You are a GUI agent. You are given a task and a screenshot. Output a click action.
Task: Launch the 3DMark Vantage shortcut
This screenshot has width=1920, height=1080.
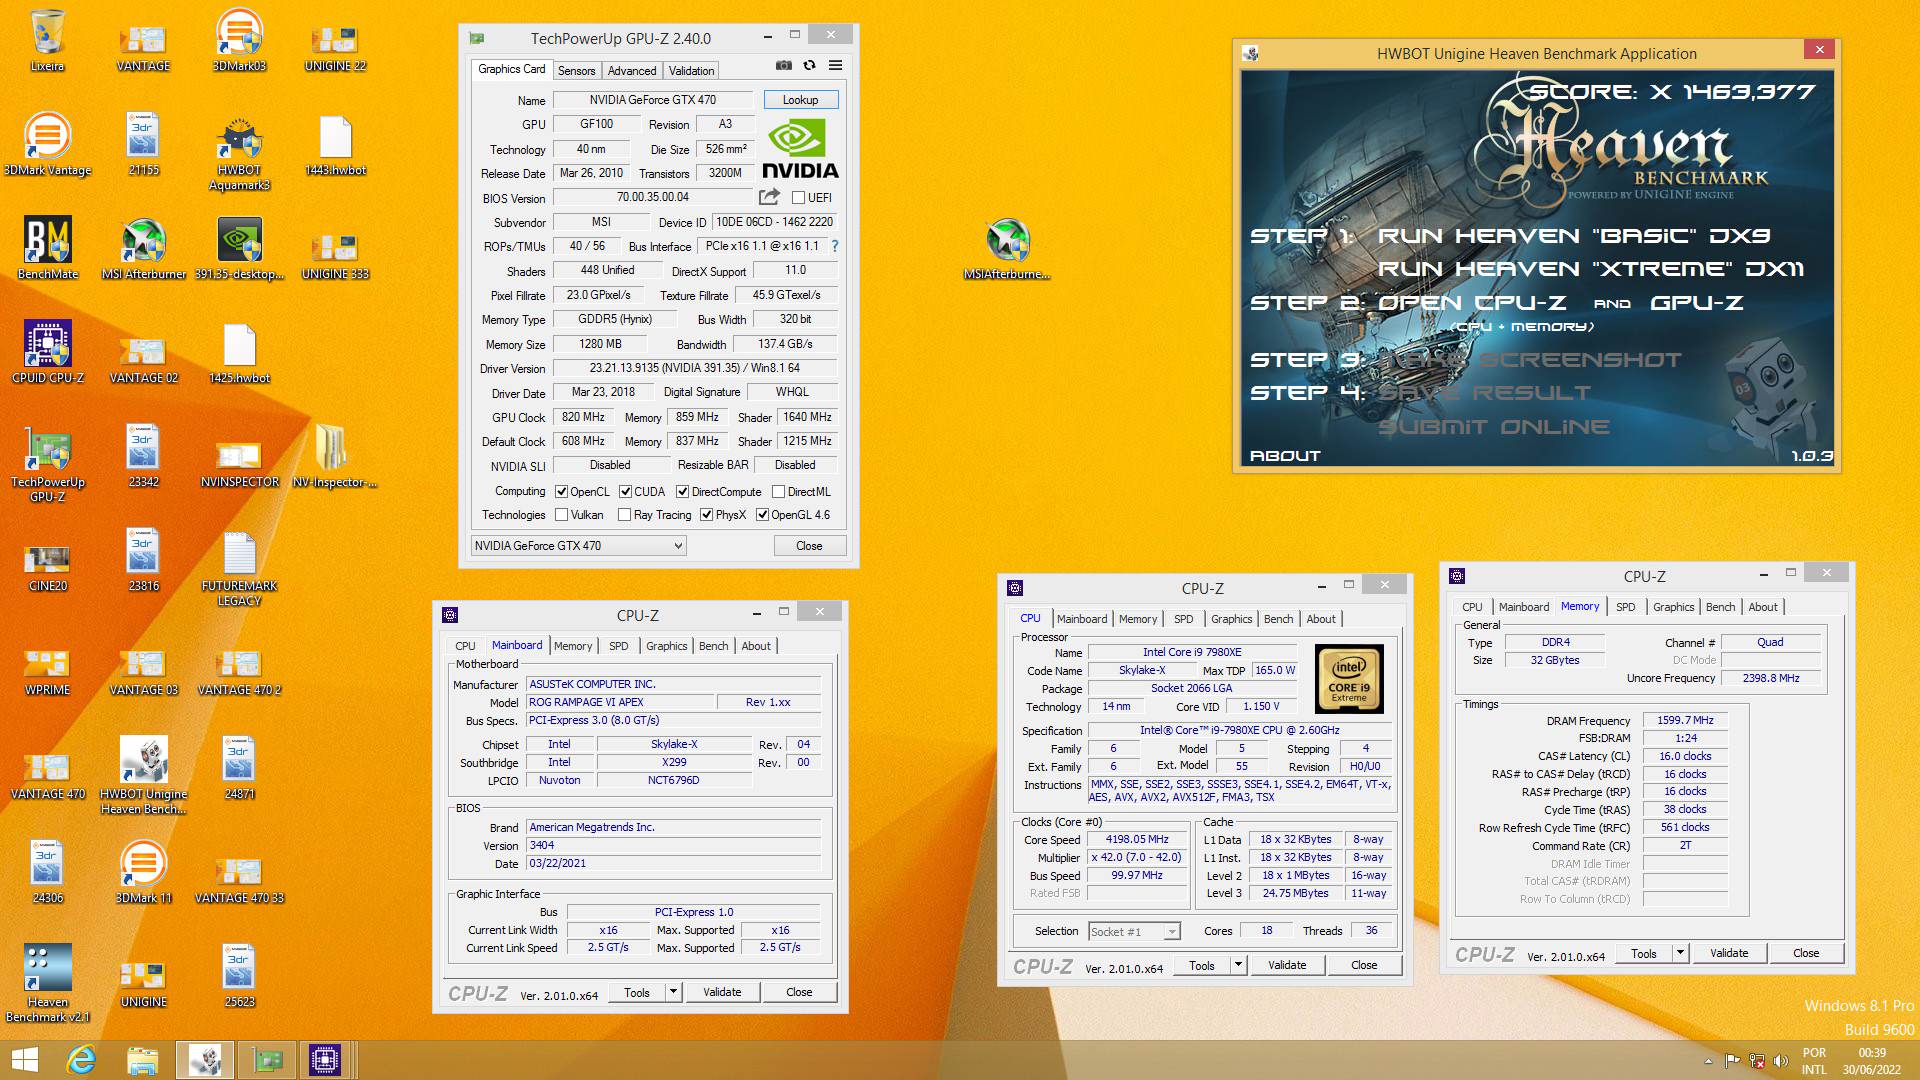(x=47, y=145)
